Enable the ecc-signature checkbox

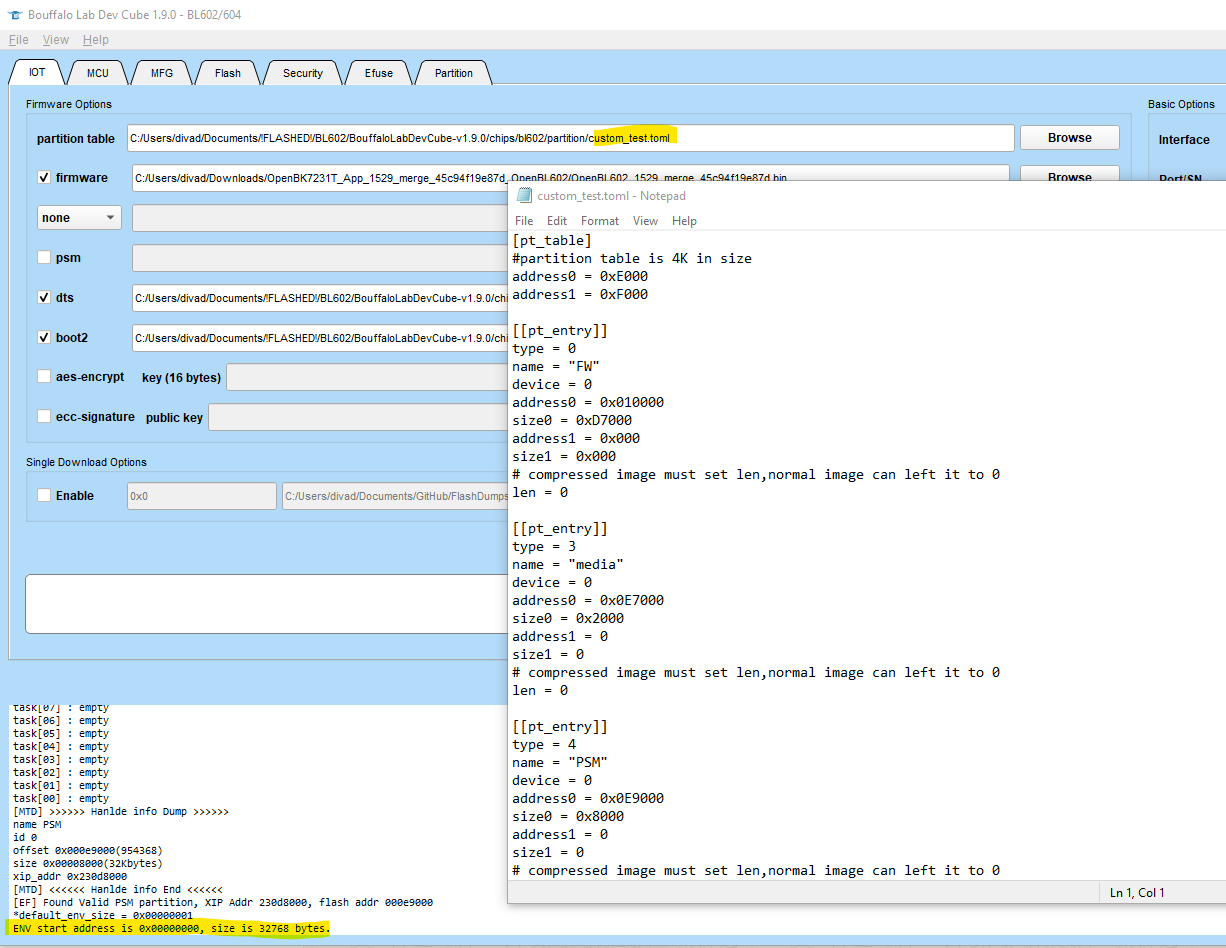[44, 417]
